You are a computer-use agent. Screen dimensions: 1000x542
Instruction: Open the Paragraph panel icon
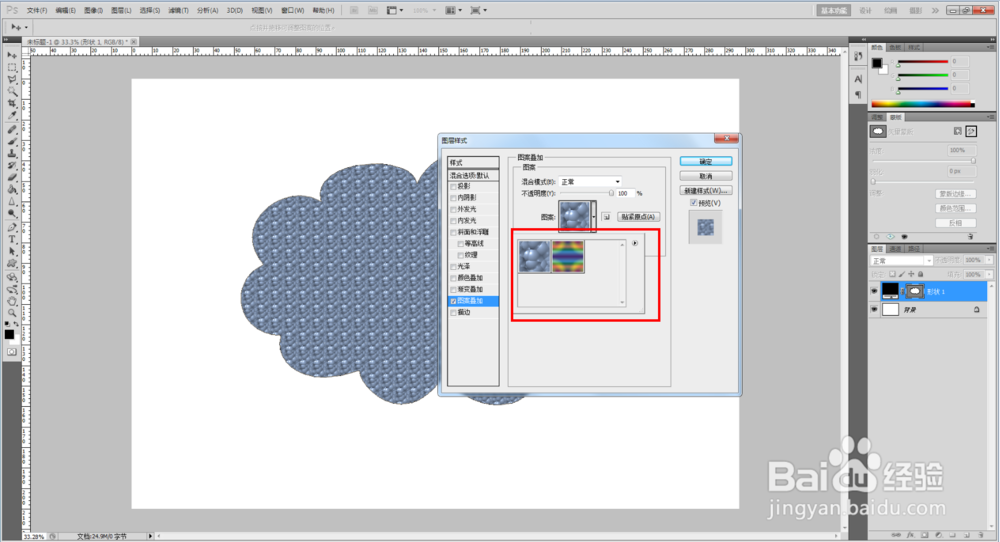858,94
